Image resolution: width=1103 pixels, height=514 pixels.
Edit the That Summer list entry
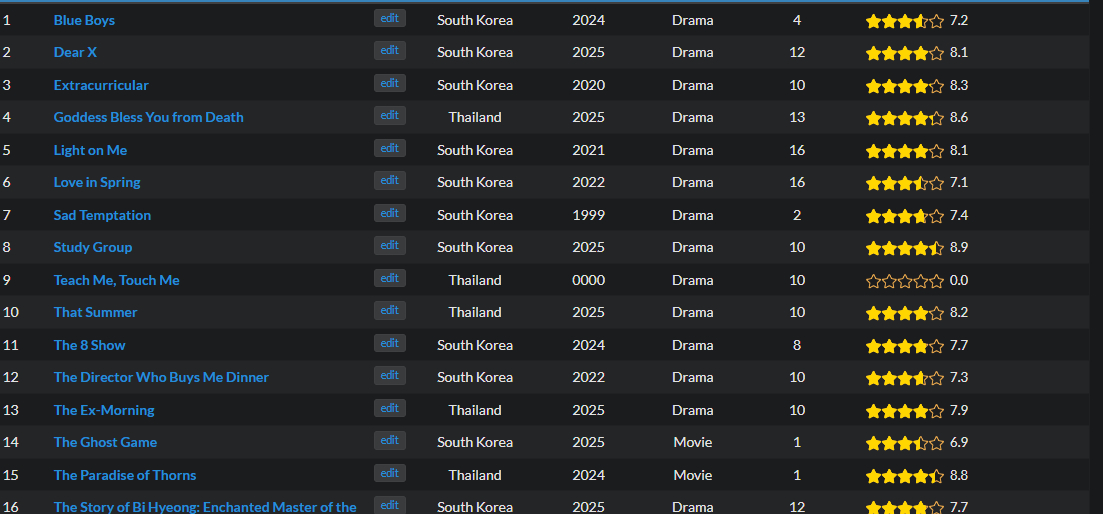tap(390, 311)
